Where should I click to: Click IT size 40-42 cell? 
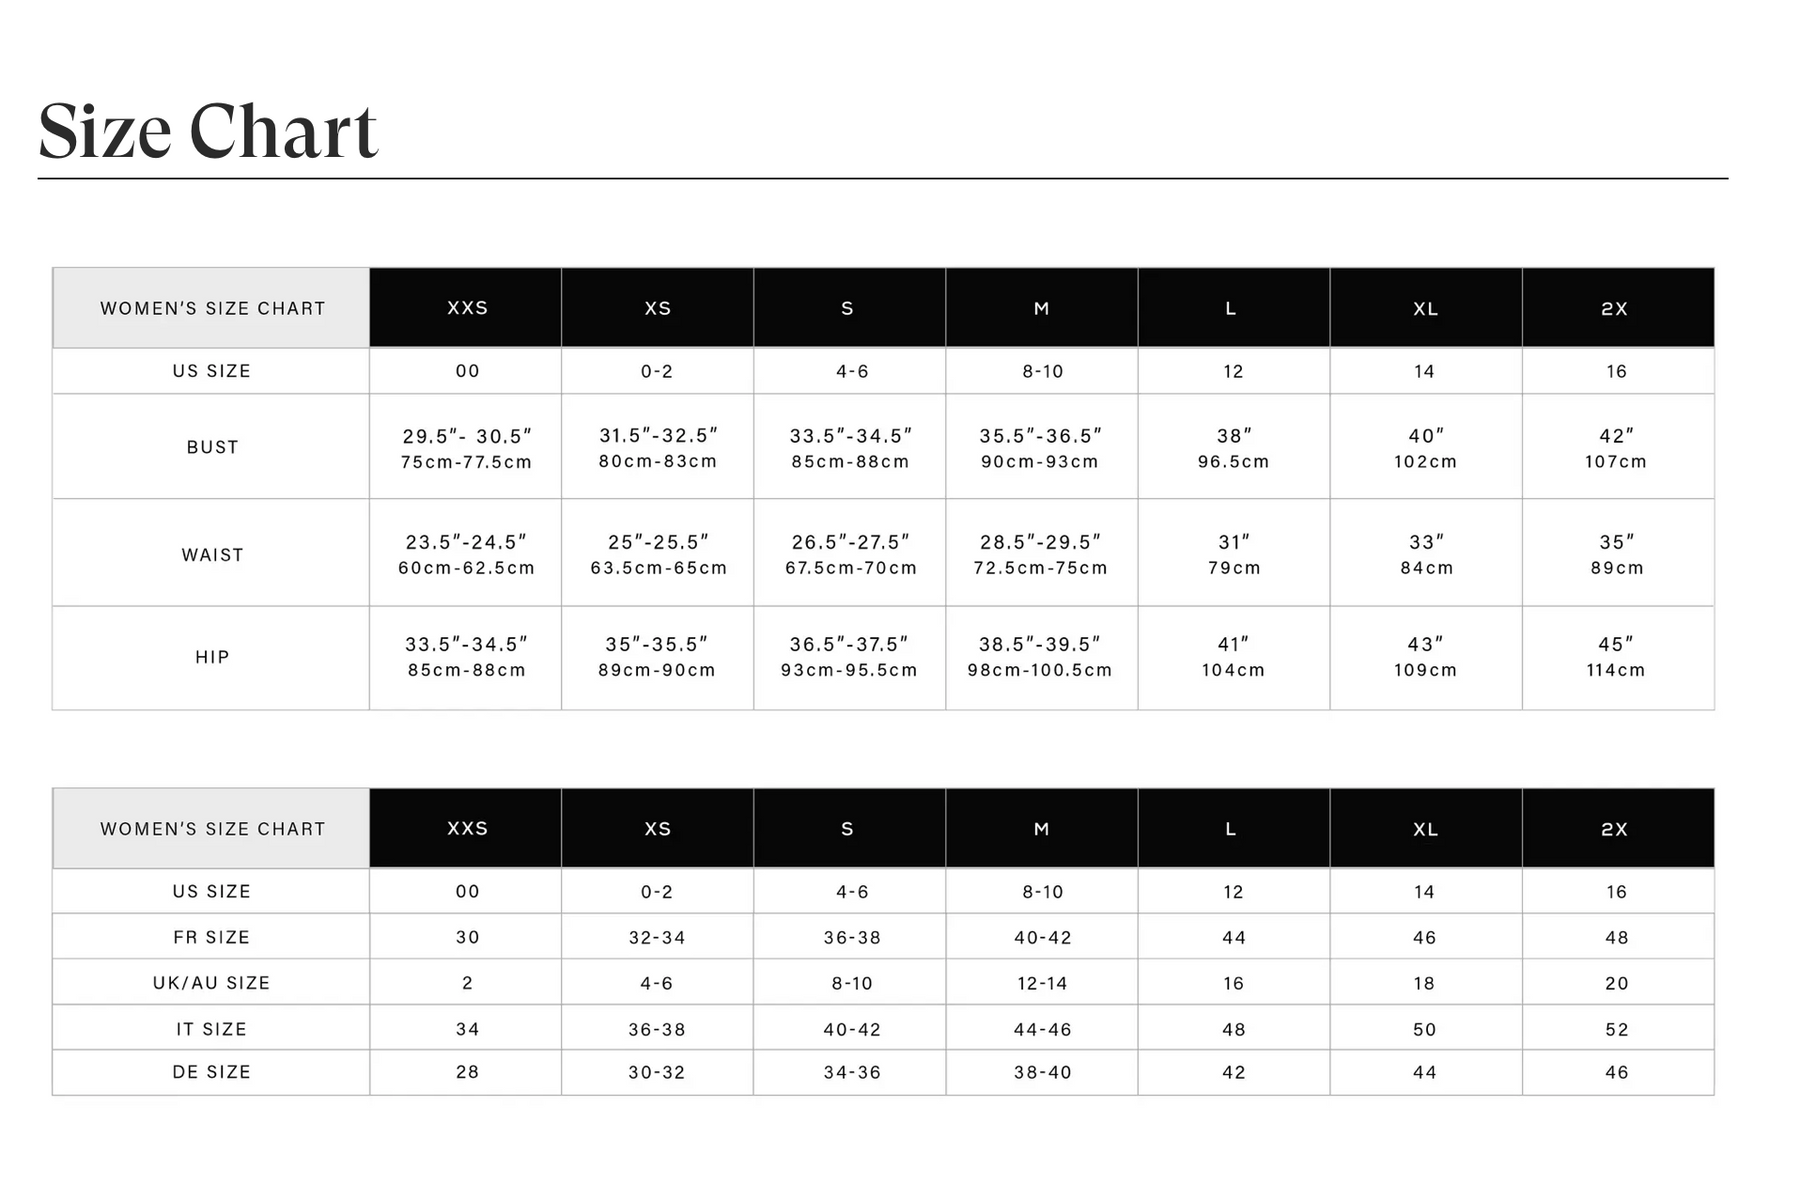click(852, 1030)
